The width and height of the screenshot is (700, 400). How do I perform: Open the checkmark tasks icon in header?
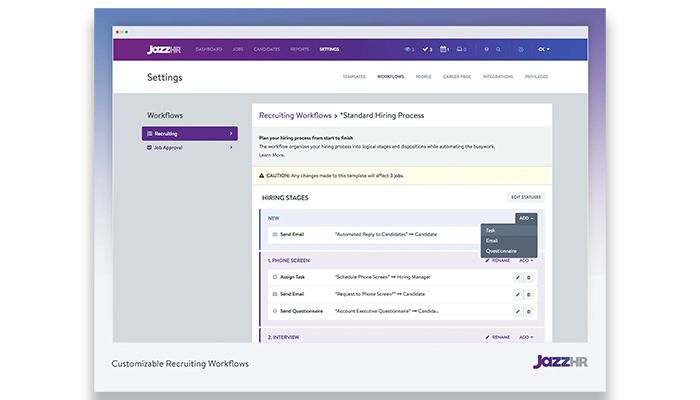tap(428, 48)
